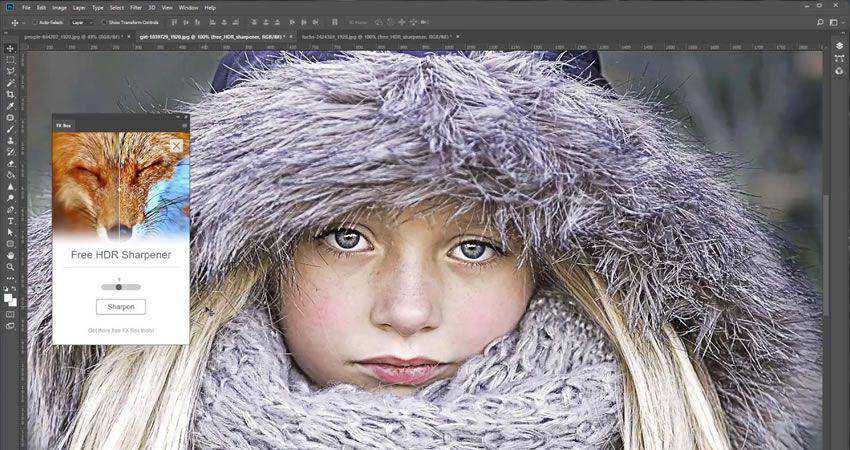Close the fox preview image in FX Box
This screenshot has height=450, width=850.
176,146
